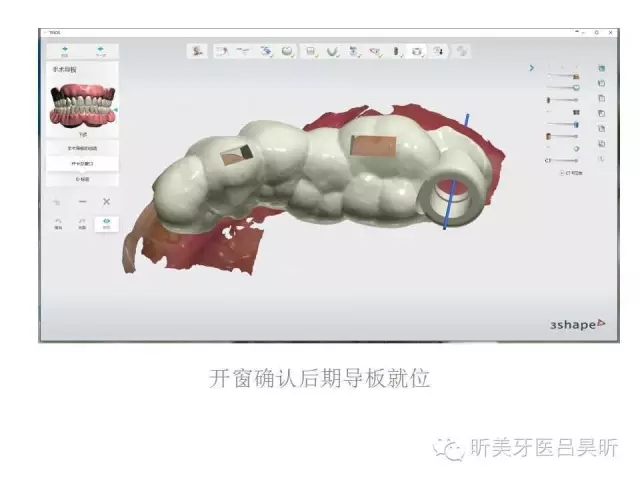Open the surgical guide design step icon
Image resolution: width=640 pixels, height=480 pixels.
[x=417, y=50]
